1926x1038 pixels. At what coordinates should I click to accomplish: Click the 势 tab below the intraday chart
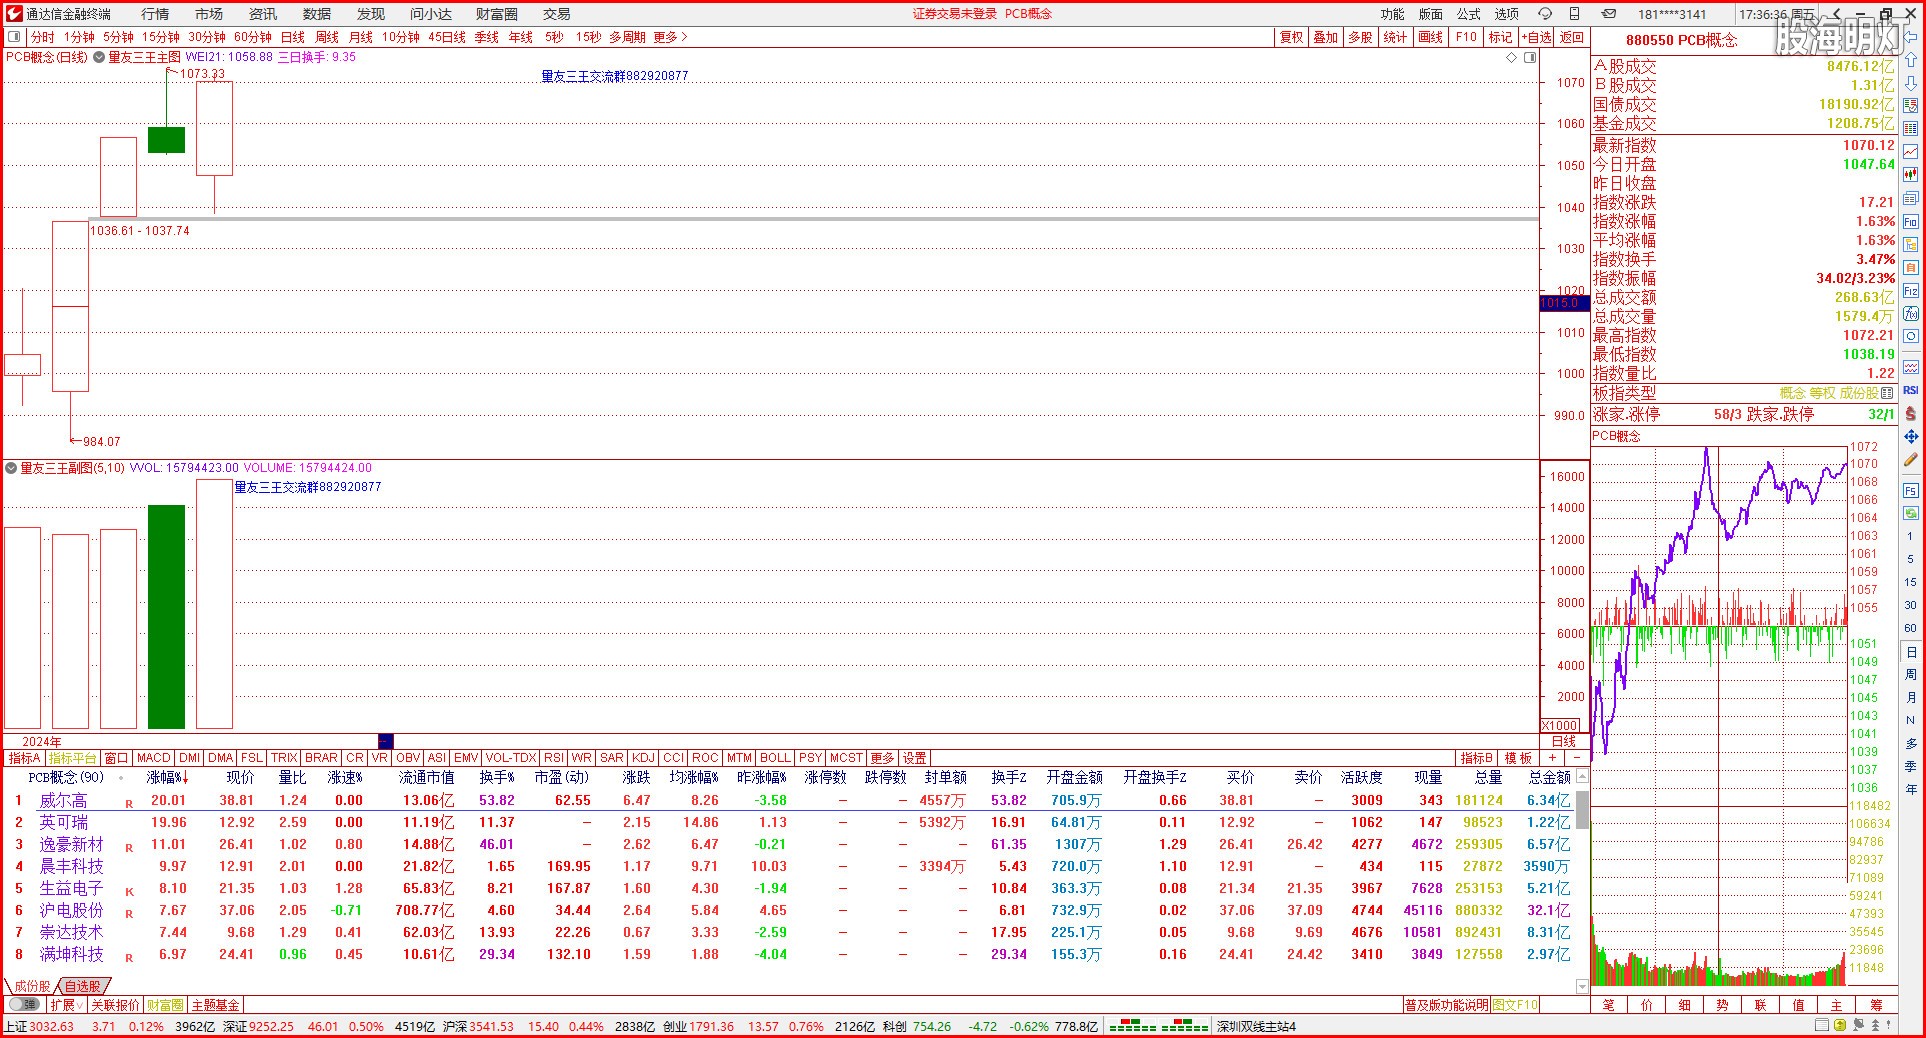point(1722,1004)
